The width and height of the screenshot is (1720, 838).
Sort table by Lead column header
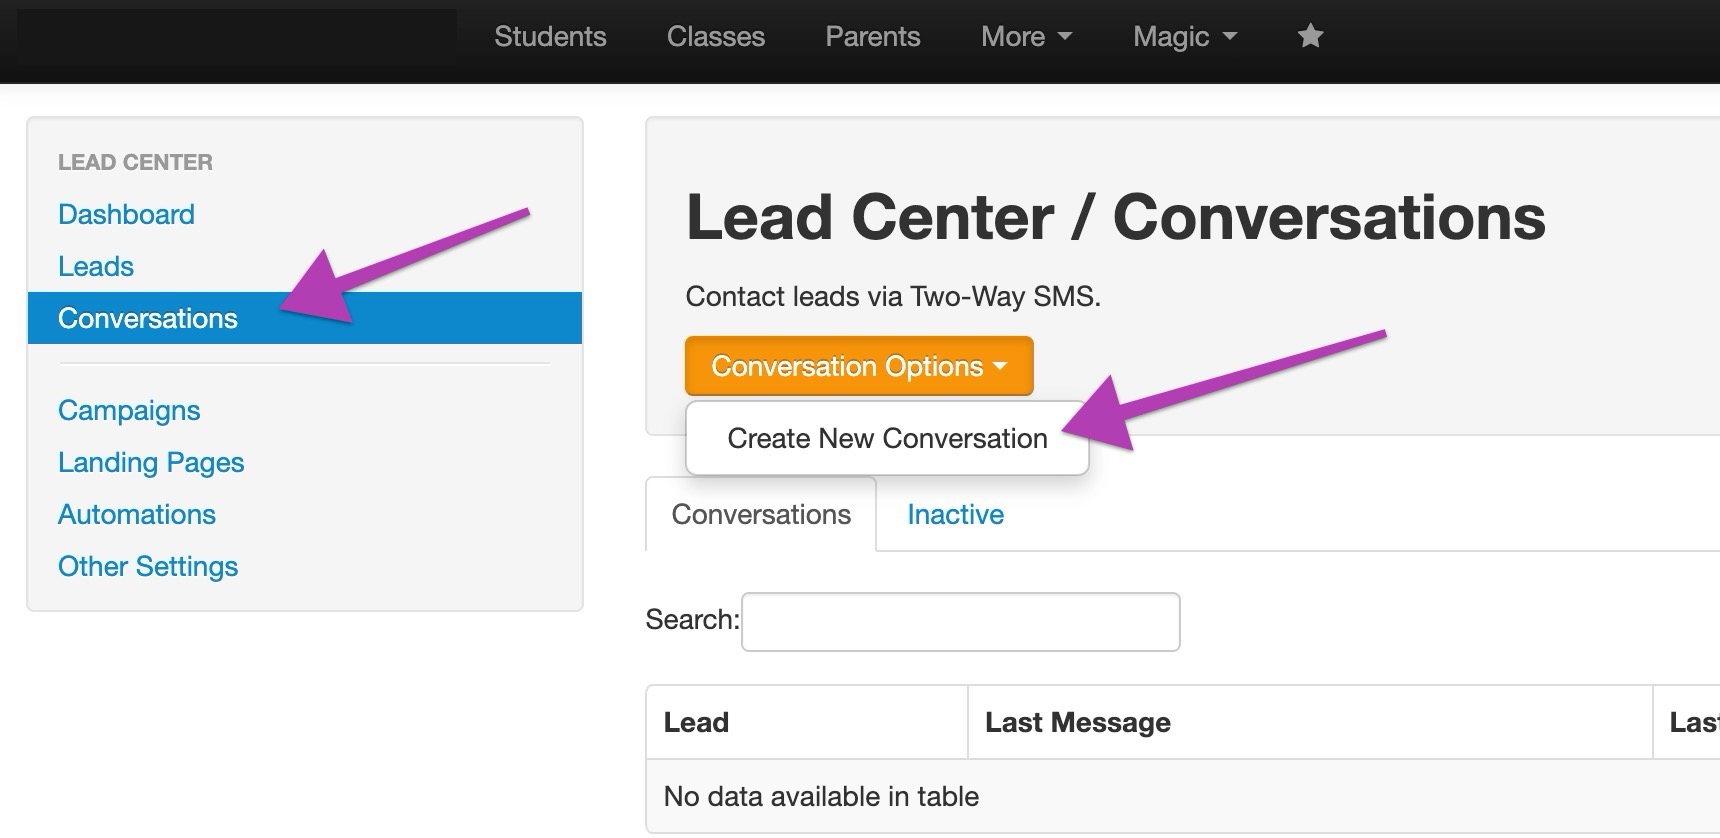tap(806, 722)
